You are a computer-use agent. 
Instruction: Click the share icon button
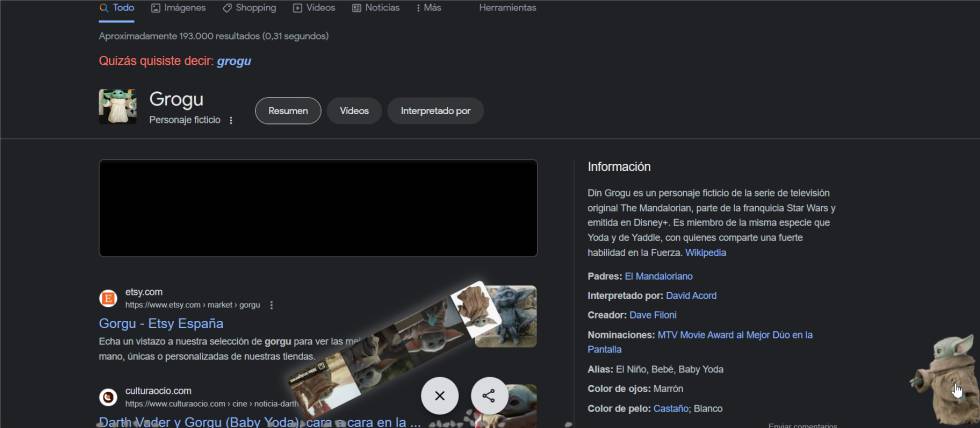tap(489, 396)
